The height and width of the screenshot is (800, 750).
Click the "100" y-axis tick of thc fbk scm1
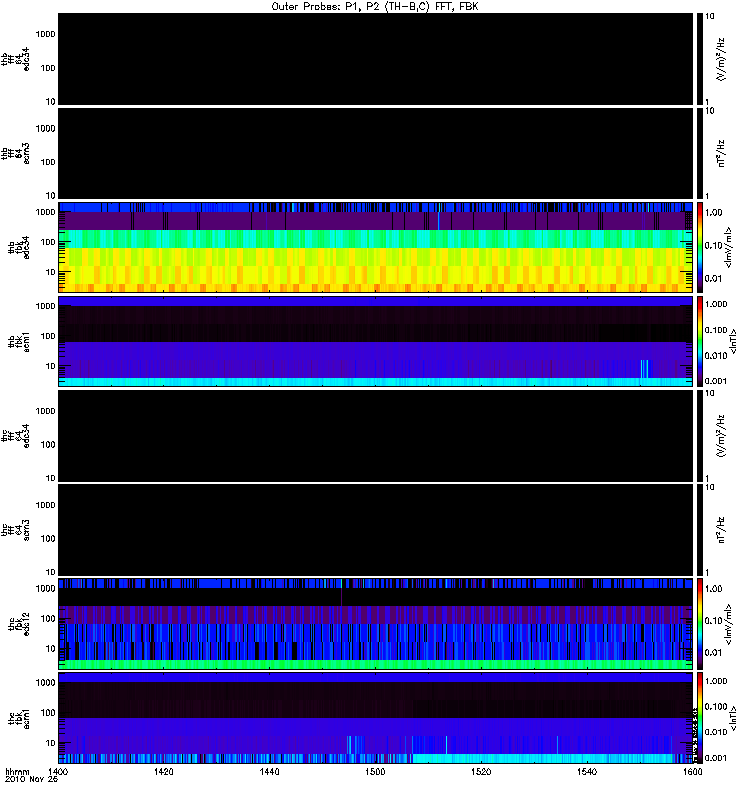click(47, 712)
